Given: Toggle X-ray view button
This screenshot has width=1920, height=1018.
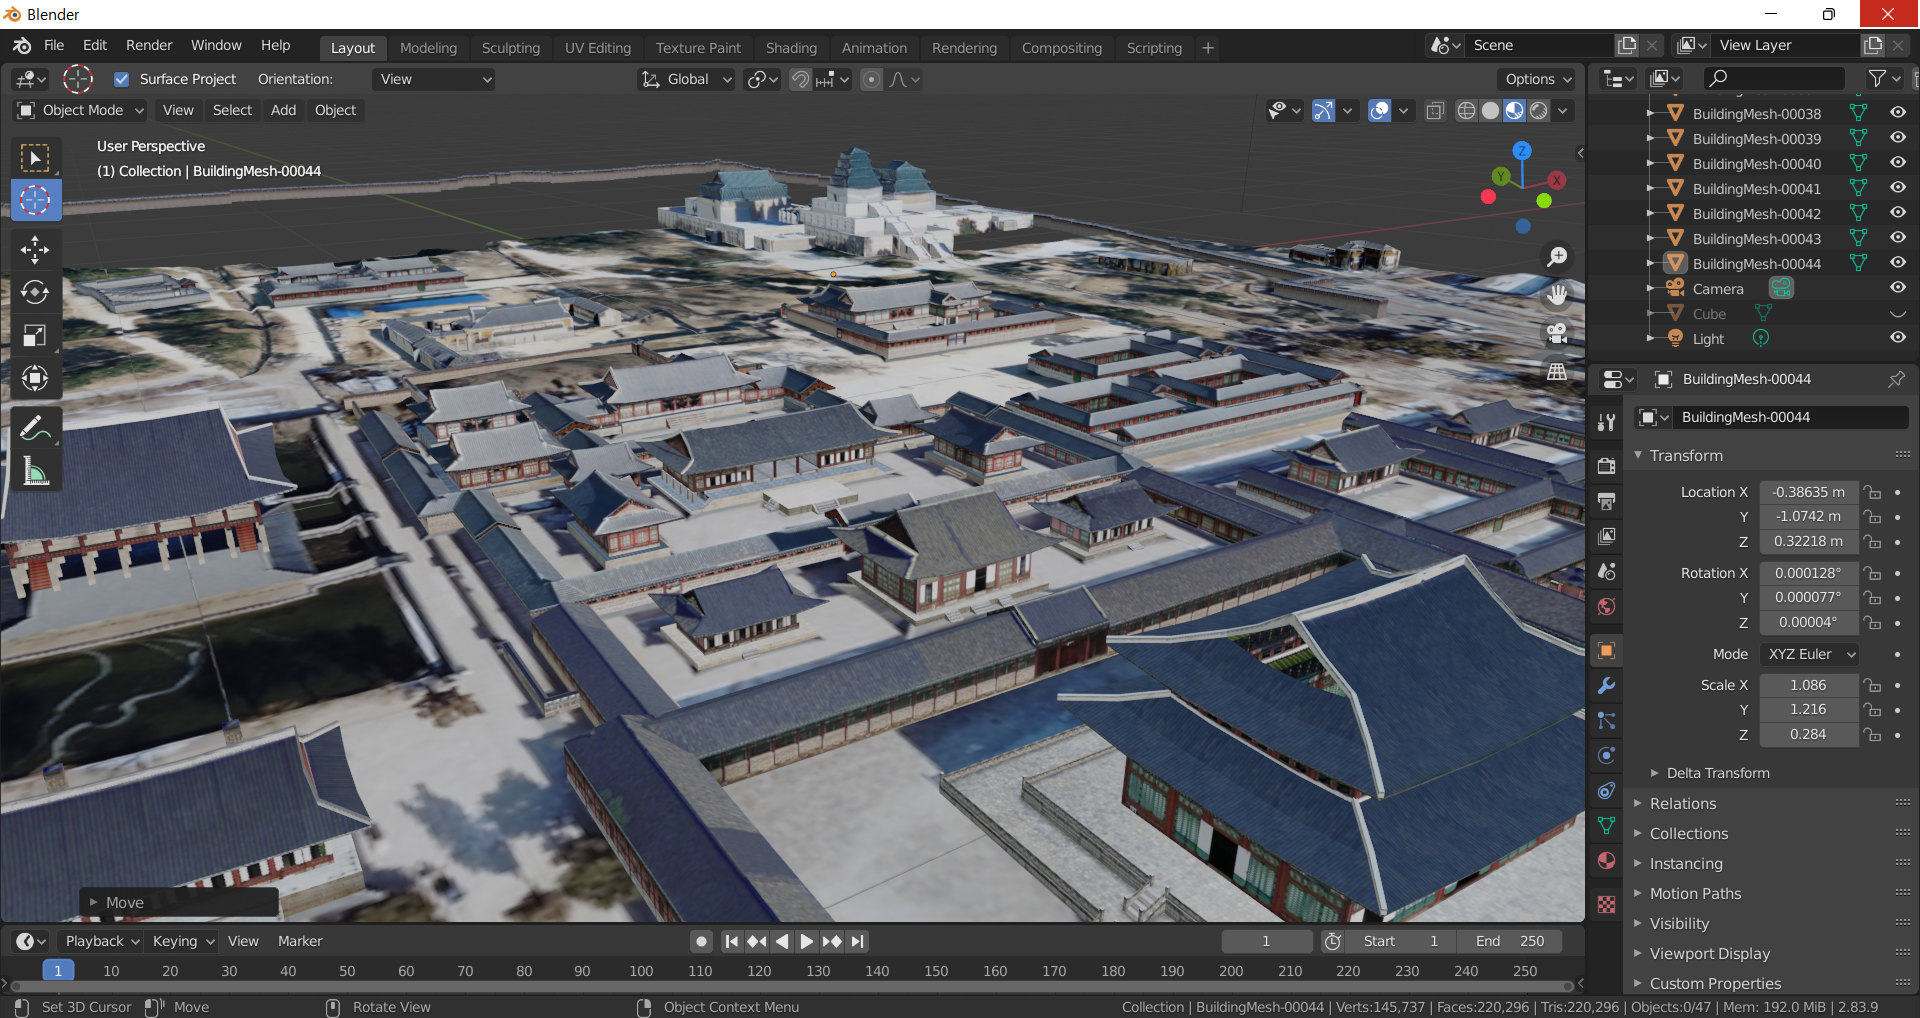Looking at the screenshot, I should (x=1435, y=111).
